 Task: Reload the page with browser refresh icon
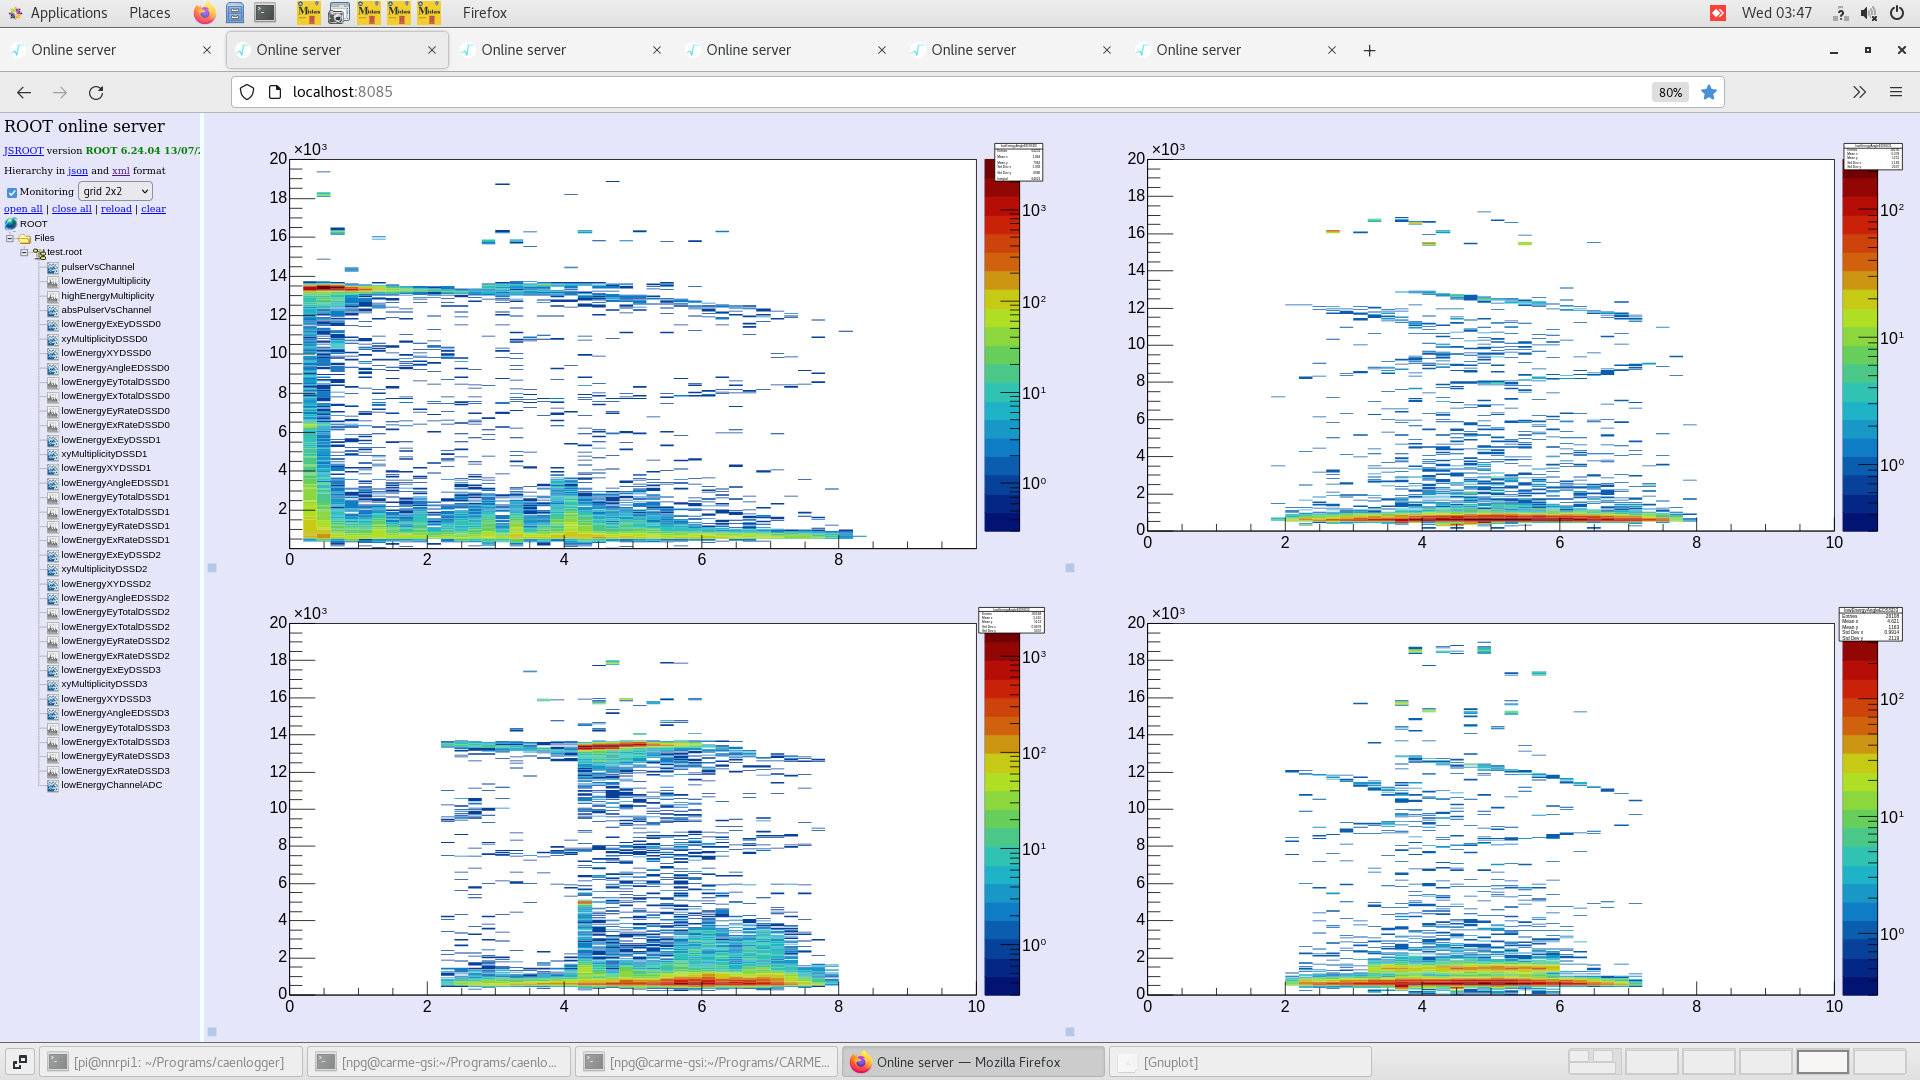pos(96,92)
